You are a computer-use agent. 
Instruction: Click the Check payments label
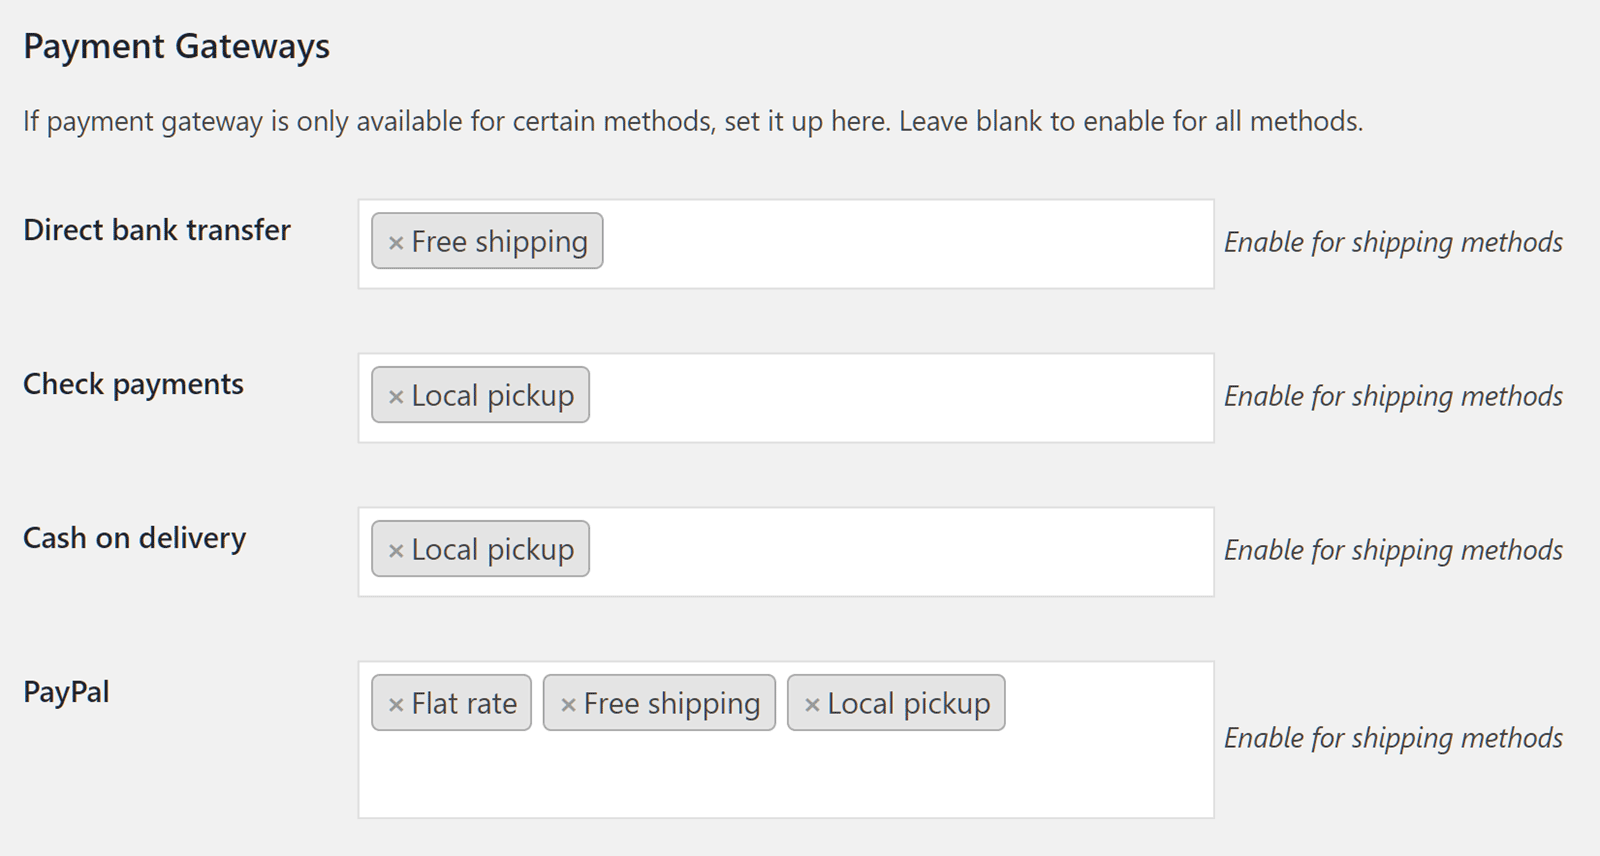(133, 384)
